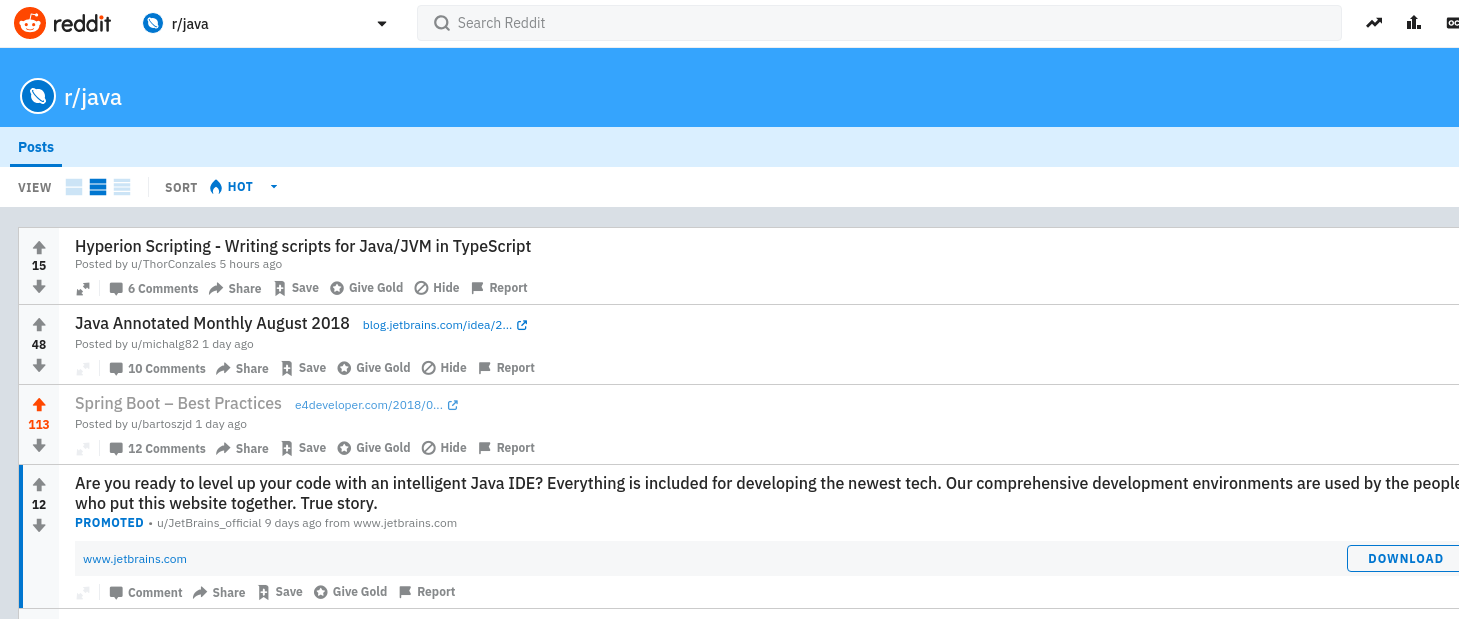Open u/ThorConzales profile link

(173, 265)
